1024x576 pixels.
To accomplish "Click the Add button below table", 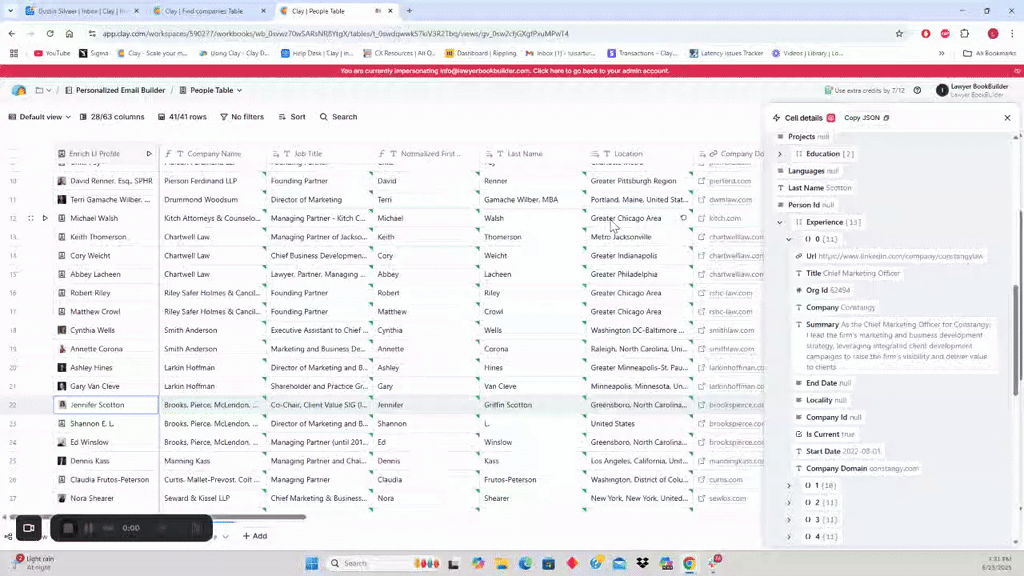I will tap(254, 536).
